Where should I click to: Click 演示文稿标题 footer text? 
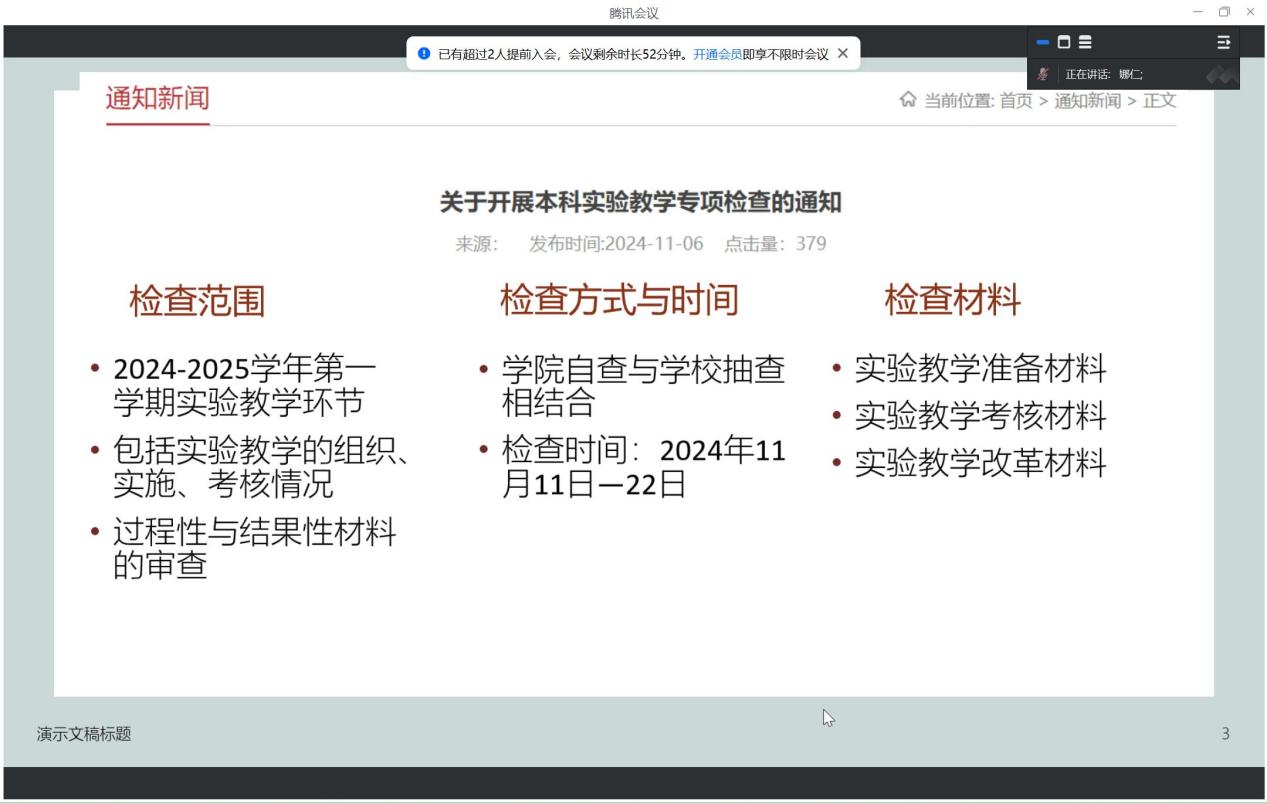(x=84, y=734)
